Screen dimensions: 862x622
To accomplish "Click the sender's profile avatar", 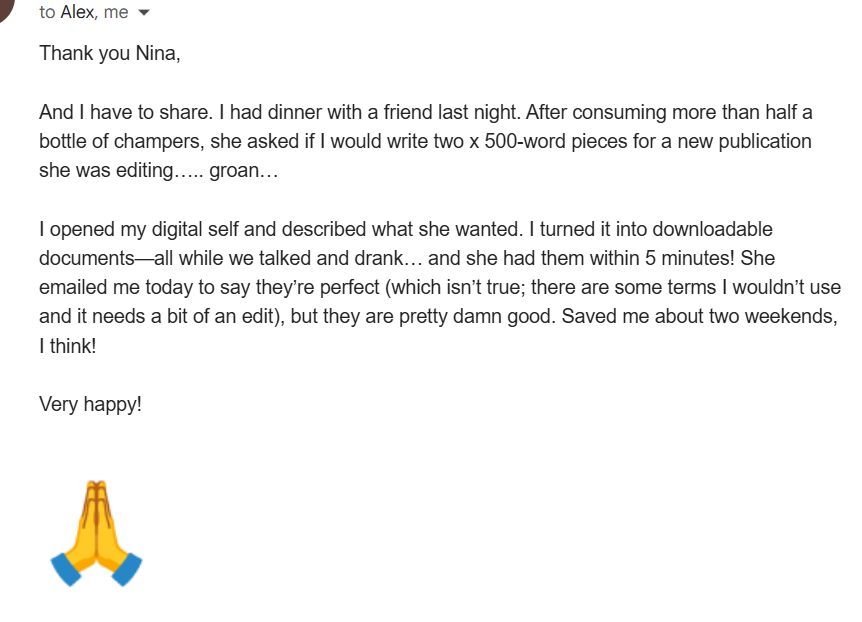I will click(x=8, y=10).
